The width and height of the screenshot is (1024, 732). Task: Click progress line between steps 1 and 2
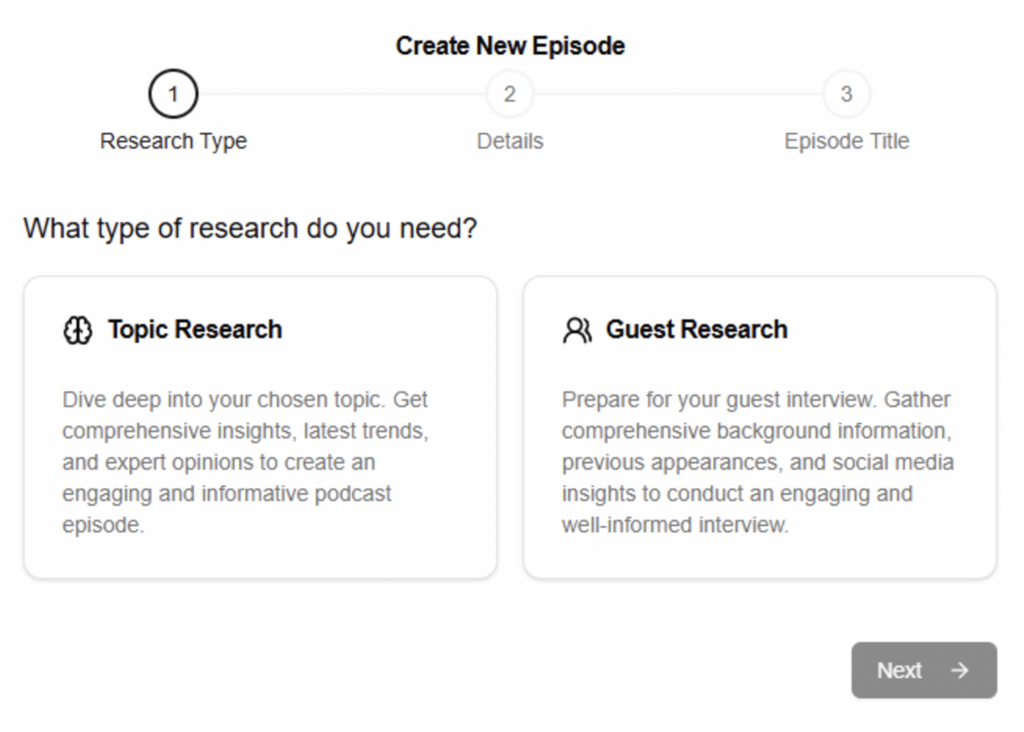(x=341, y=94)
